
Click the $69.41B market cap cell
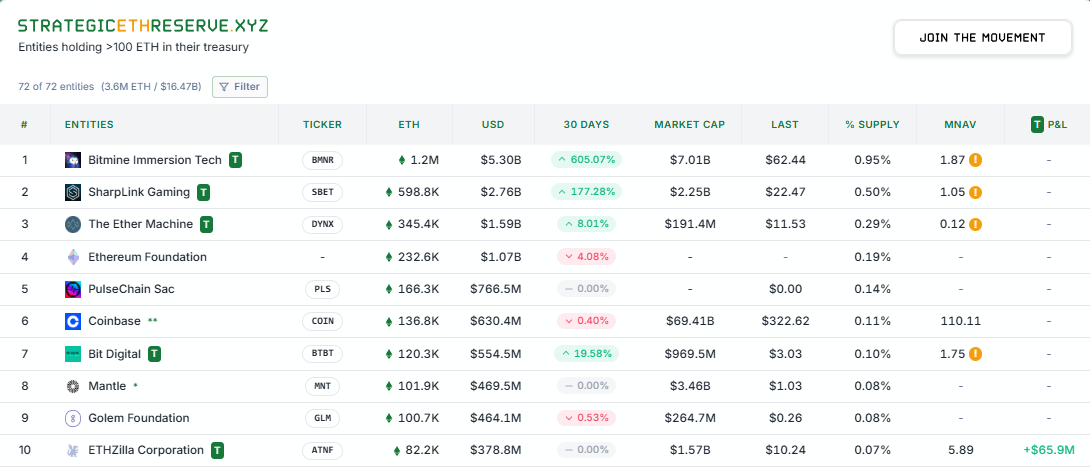click(x=690, y=321)
